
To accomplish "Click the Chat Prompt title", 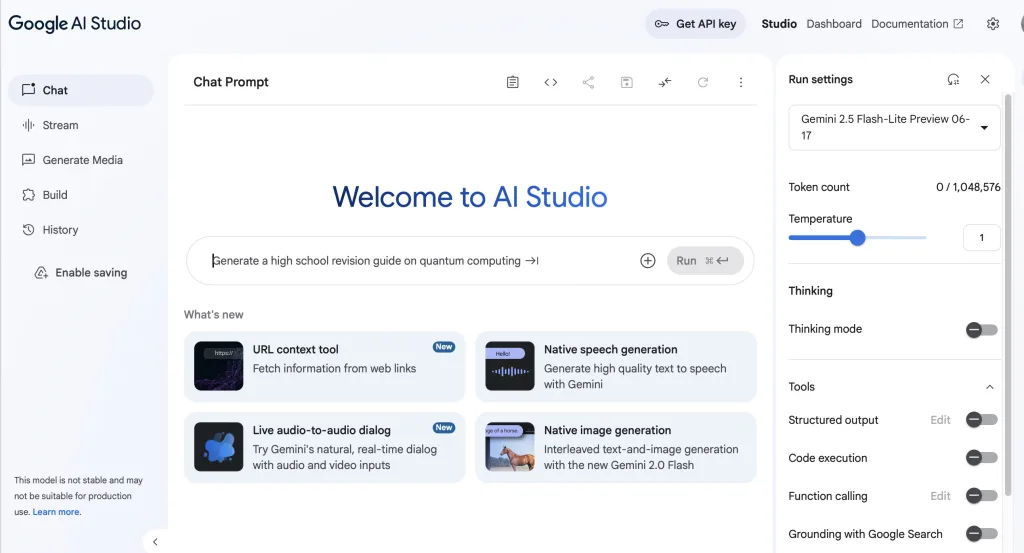I will pos(231,82).
